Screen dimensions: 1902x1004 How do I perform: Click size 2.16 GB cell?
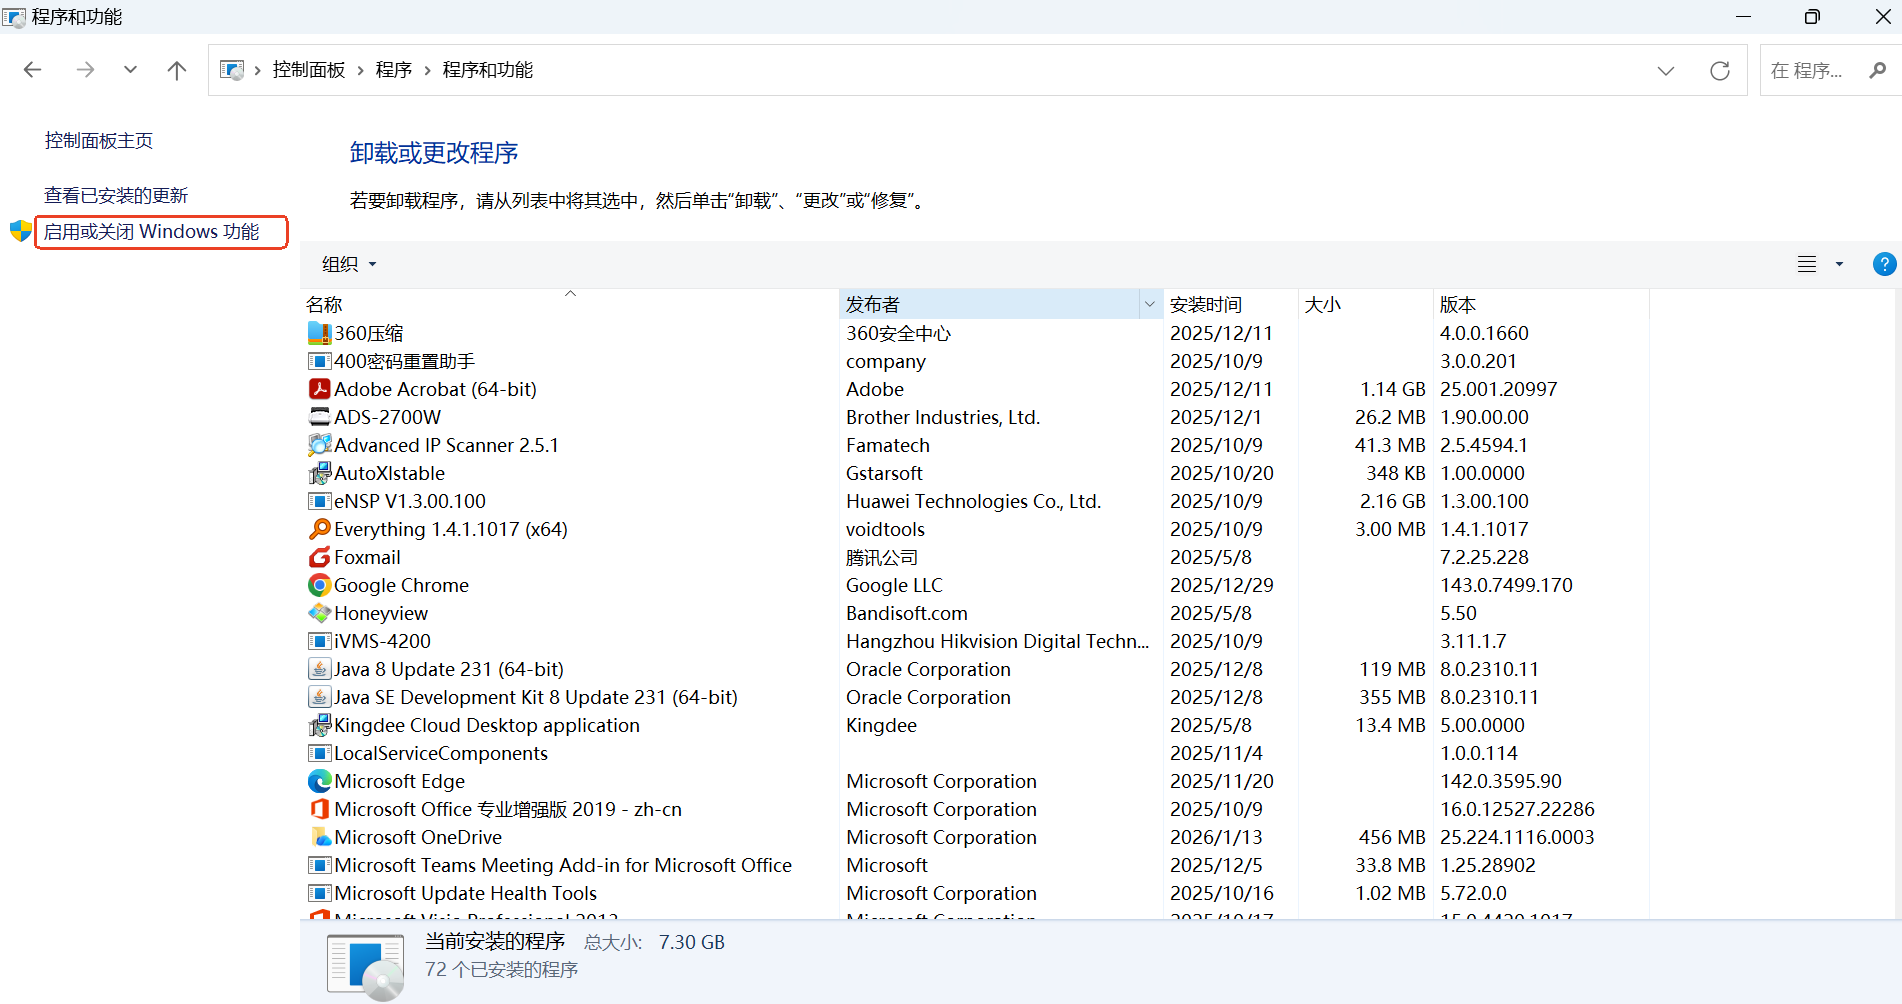click(1392, 501)
